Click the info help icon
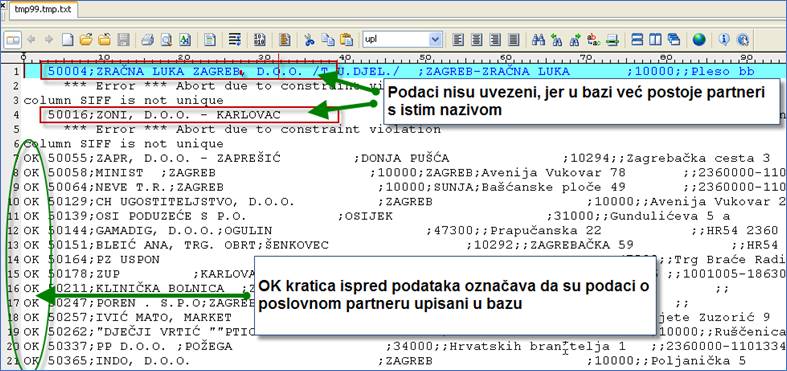Image resolution: width=787 pixels, height=371 pixels. pos(724,39)
